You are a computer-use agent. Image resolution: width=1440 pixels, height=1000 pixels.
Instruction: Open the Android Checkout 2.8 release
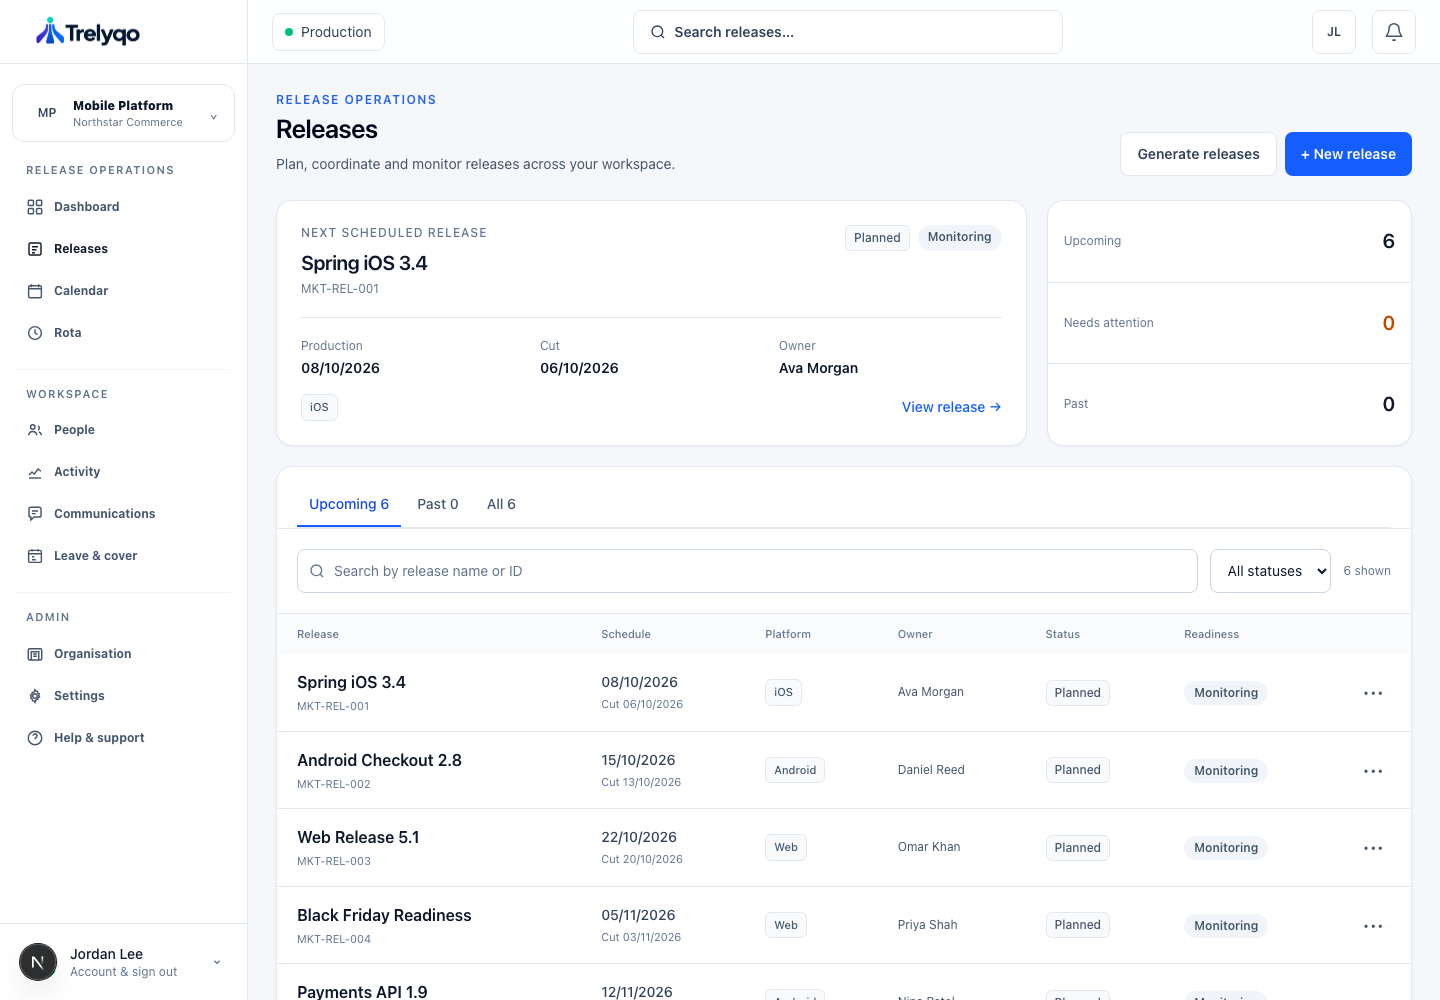tap(379, 760)
